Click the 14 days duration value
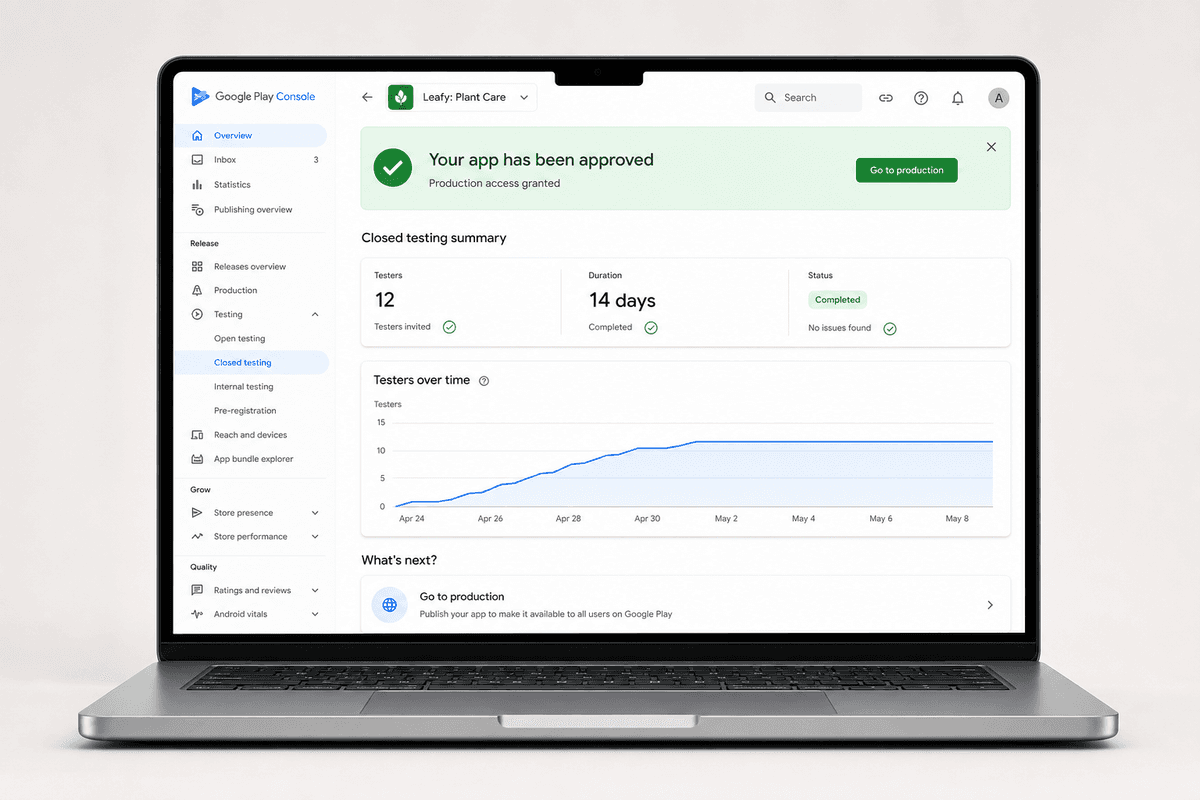Image resolution: width=1200 pixels, height=800 pixels. (x=622, y=300)
